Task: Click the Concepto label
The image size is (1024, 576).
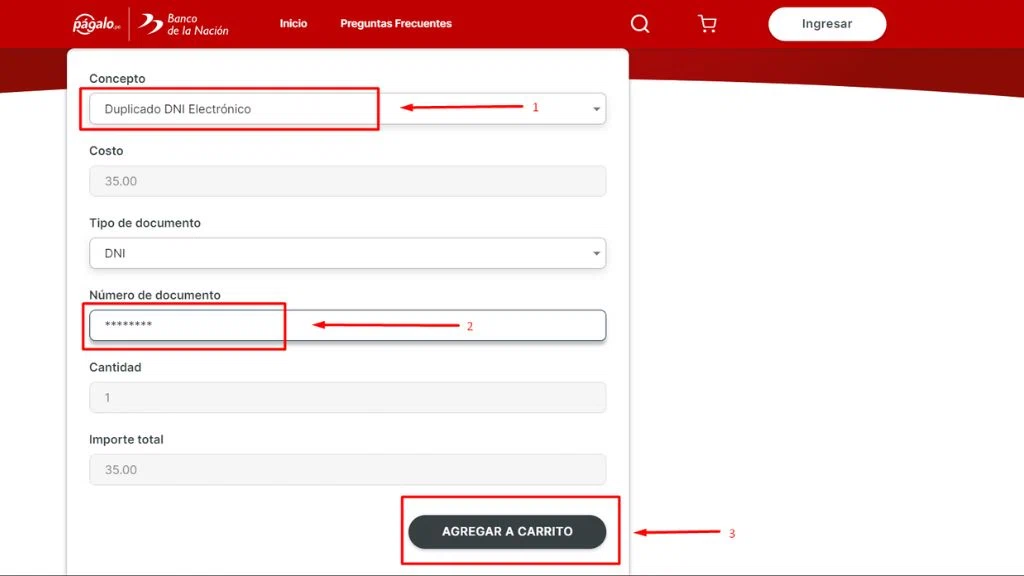Action: coord(118,78)
